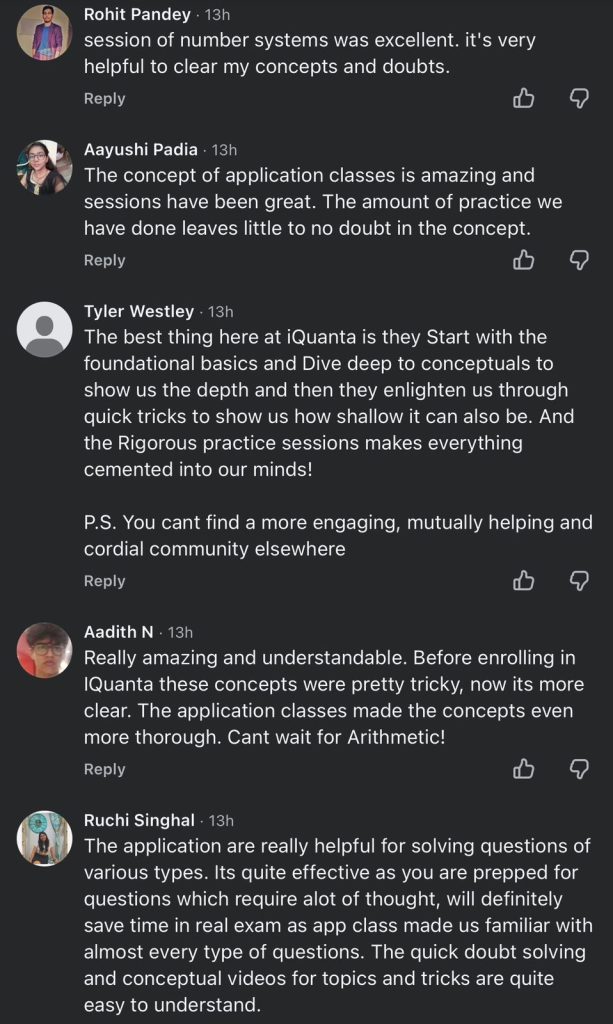Like Aadith N's comment
The width and height of the screenshot is (613, 1024).
523,769
